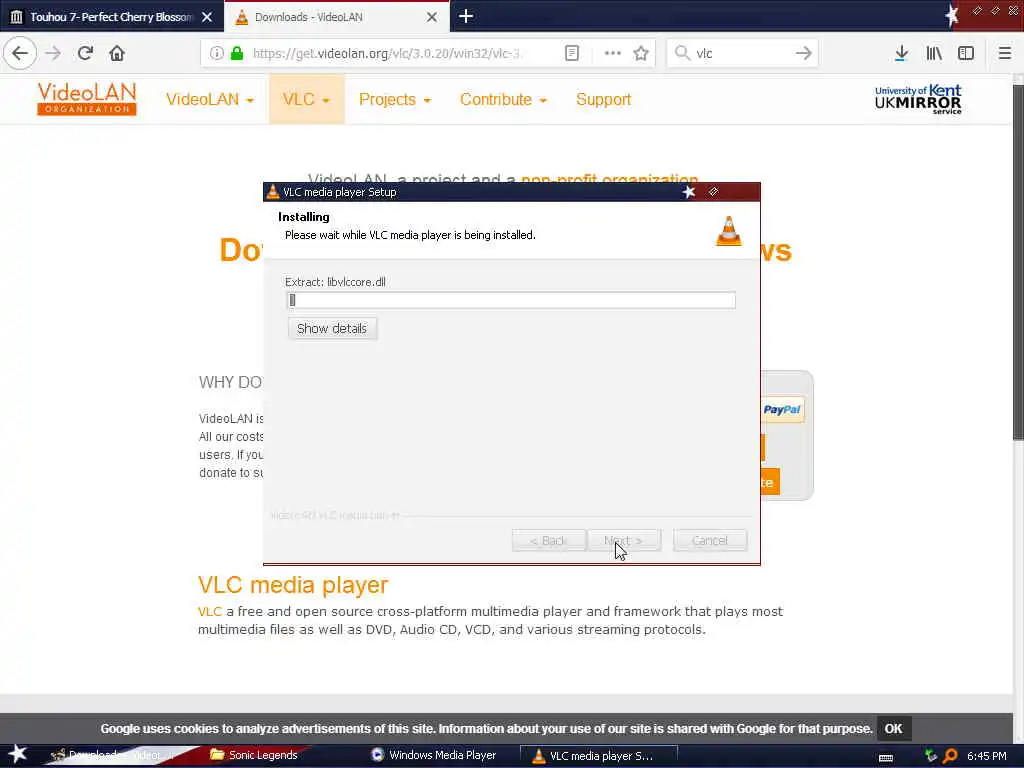Viewport: 1024px width, 768px height.
Task: Click the greyed Back button in setup
Action: click(549, 541)
